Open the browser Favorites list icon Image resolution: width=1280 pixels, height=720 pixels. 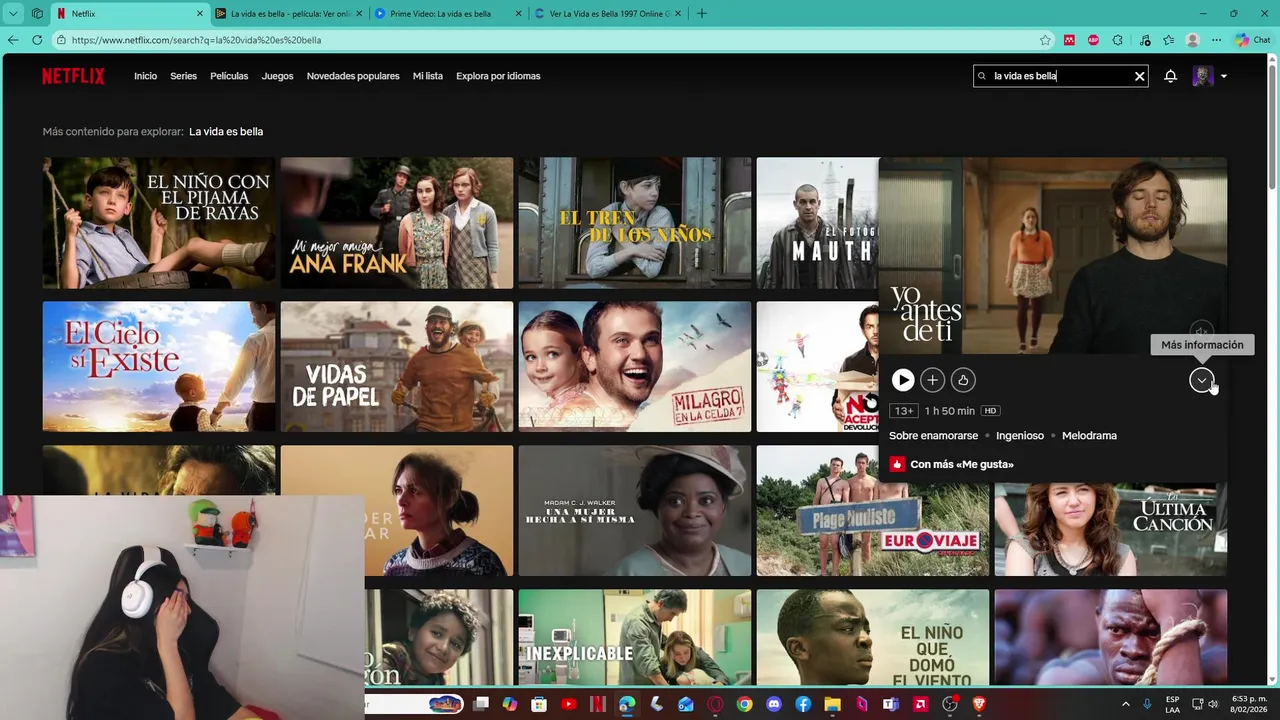pos(1168,40)
